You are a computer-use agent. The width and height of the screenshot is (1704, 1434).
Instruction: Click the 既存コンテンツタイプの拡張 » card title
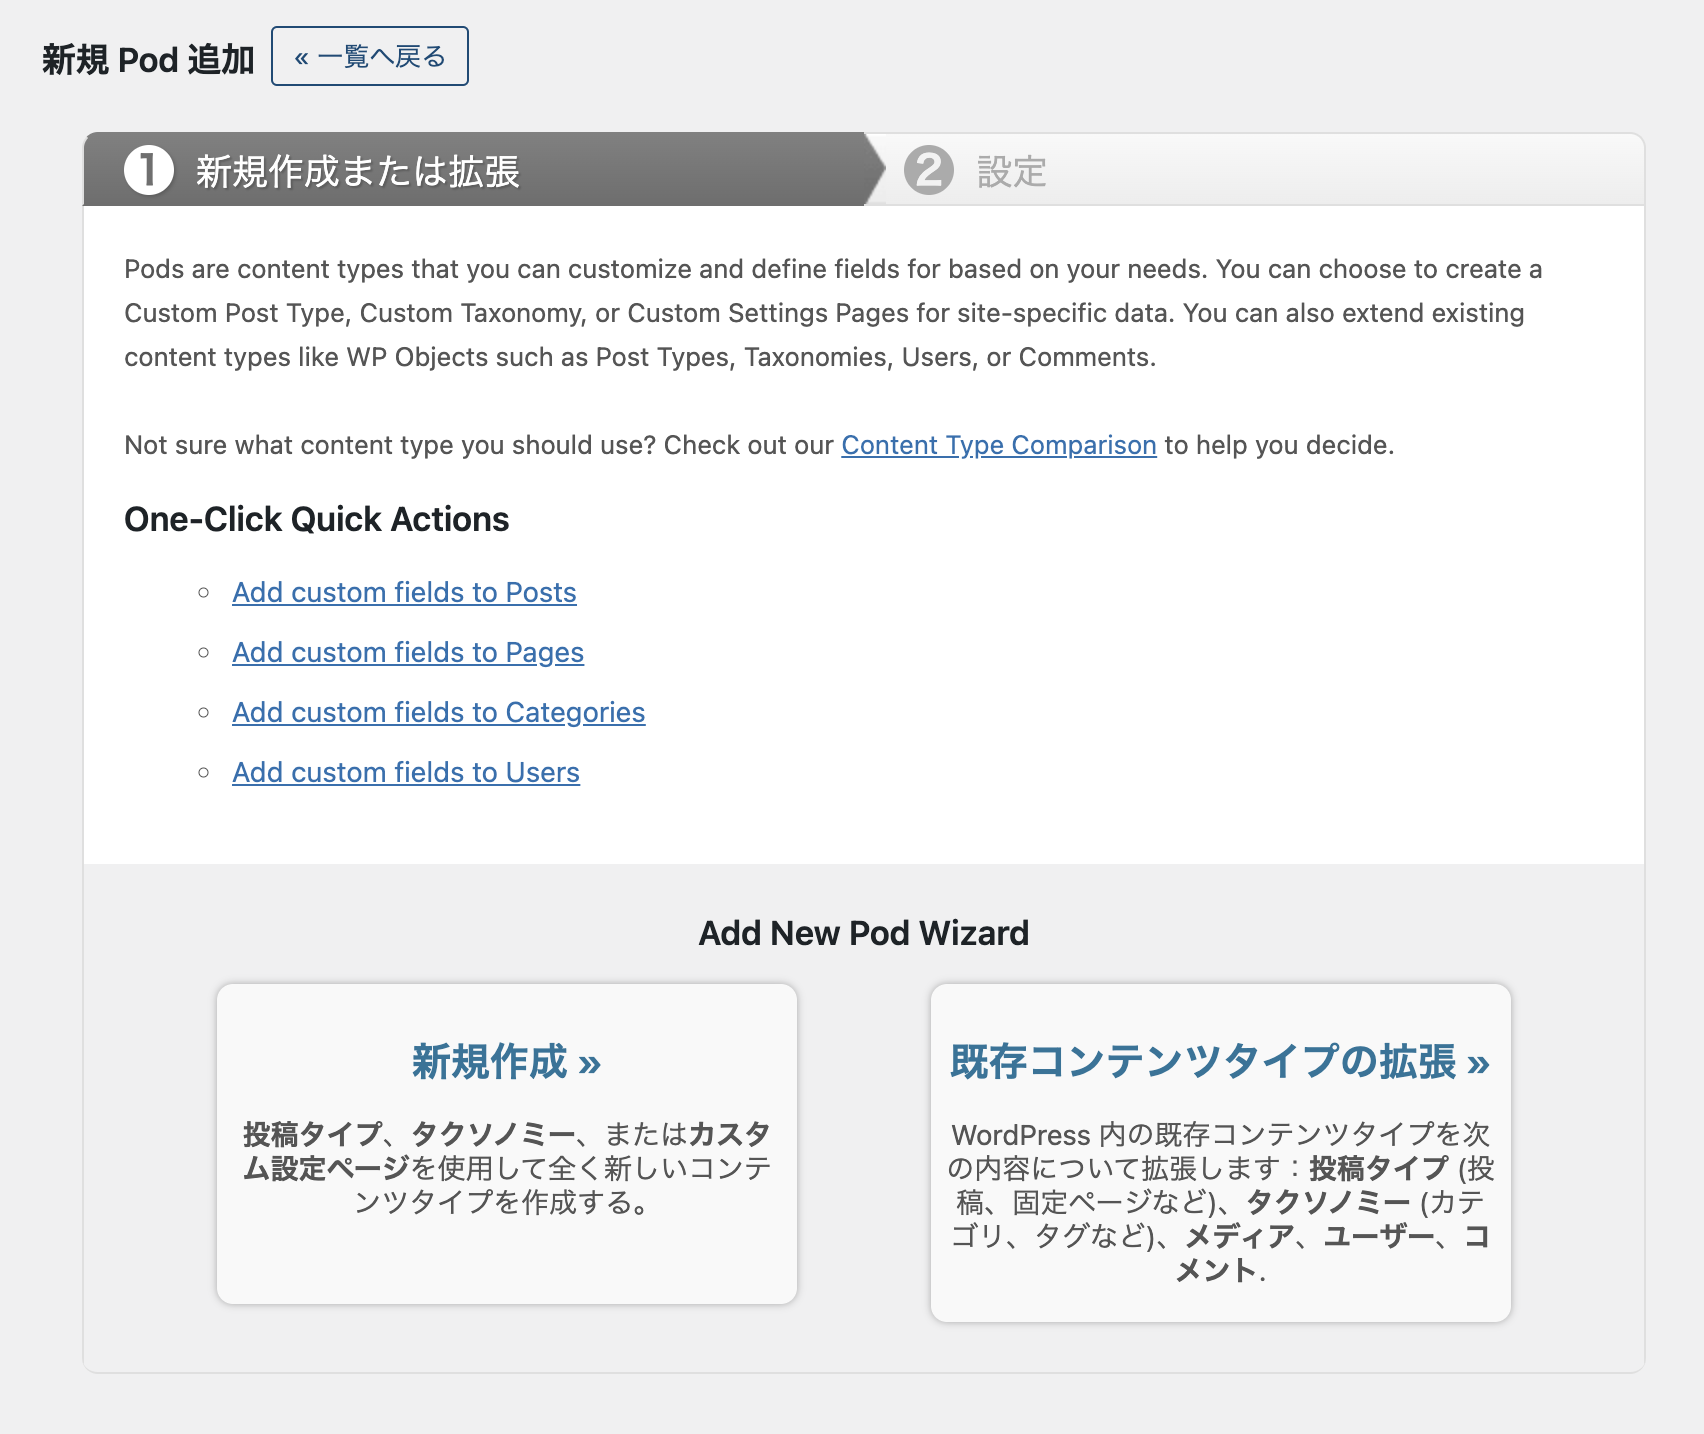(1220, 1061)
